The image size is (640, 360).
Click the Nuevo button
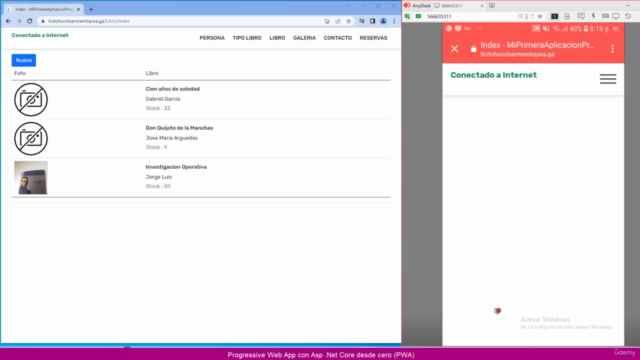point(24,60)
